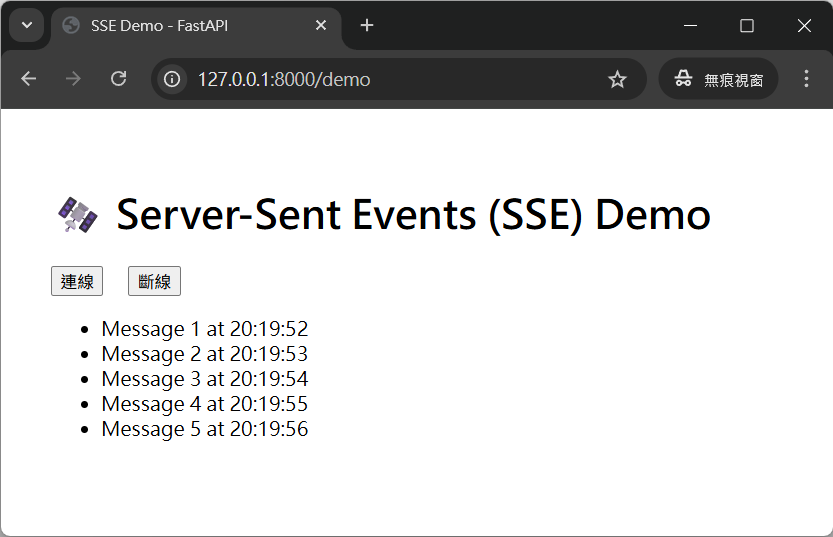This screenshot has width=833, height=537.
Task: View site information icon in address bar
Action: coord(172,79)
